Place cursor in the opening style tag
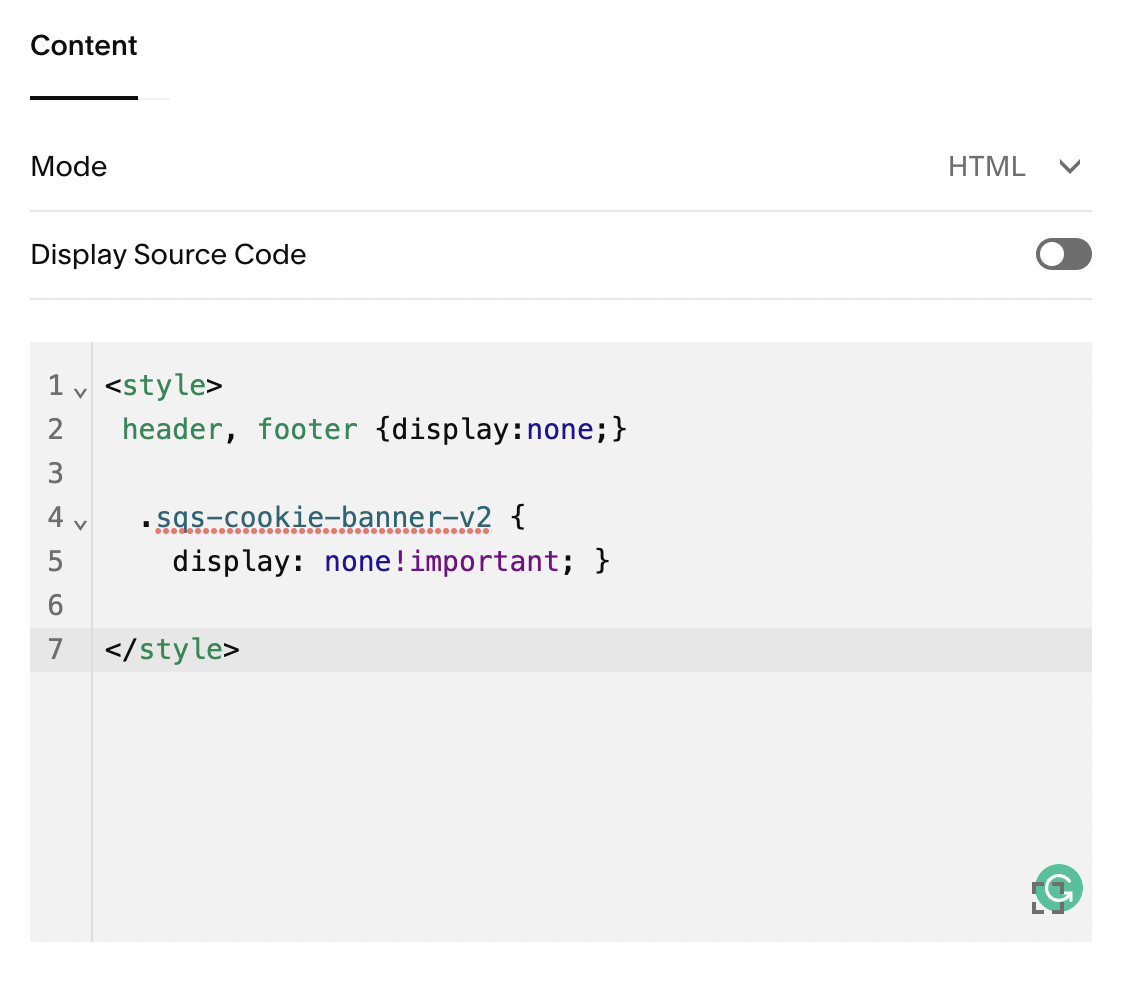 pos(163,386)
